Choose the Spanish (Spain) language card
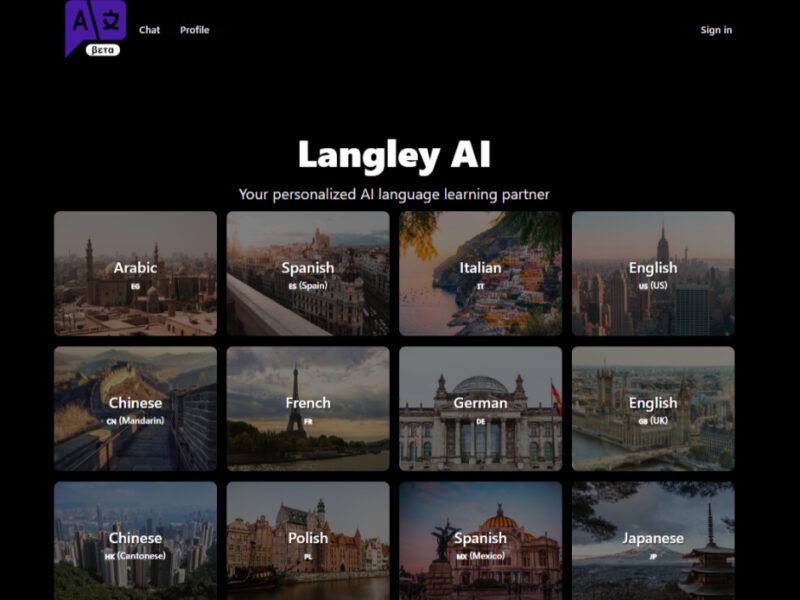800x600 pixels. pyautogui.click(x=307, y=273)
